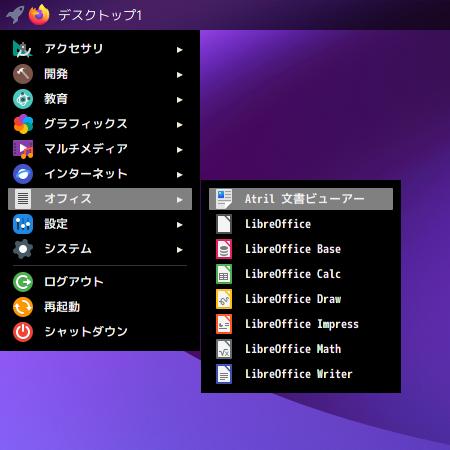Open the 設定 settings category

(x=100, y=224)
